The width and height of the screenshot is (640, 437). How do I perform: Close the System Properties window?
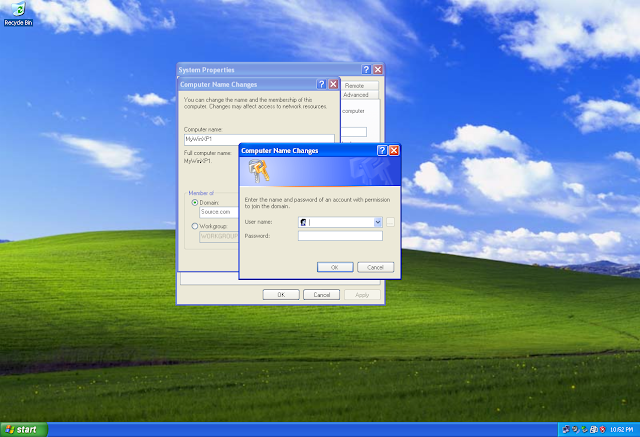coord(378,70)
